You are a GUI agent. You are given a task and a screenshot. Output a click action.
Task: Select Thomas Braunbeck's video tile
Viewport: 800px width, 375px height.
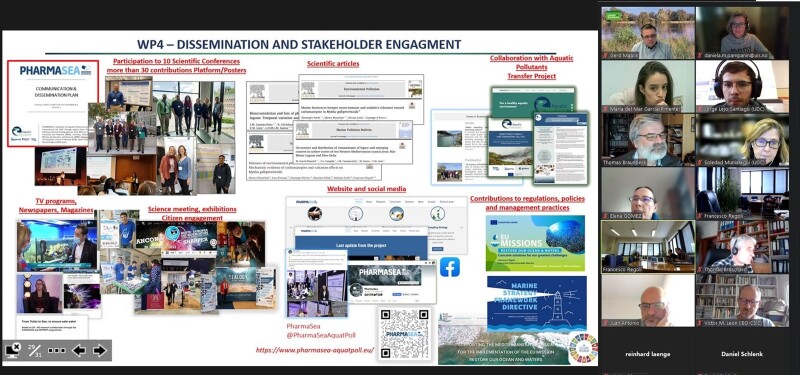click(648, 140)
